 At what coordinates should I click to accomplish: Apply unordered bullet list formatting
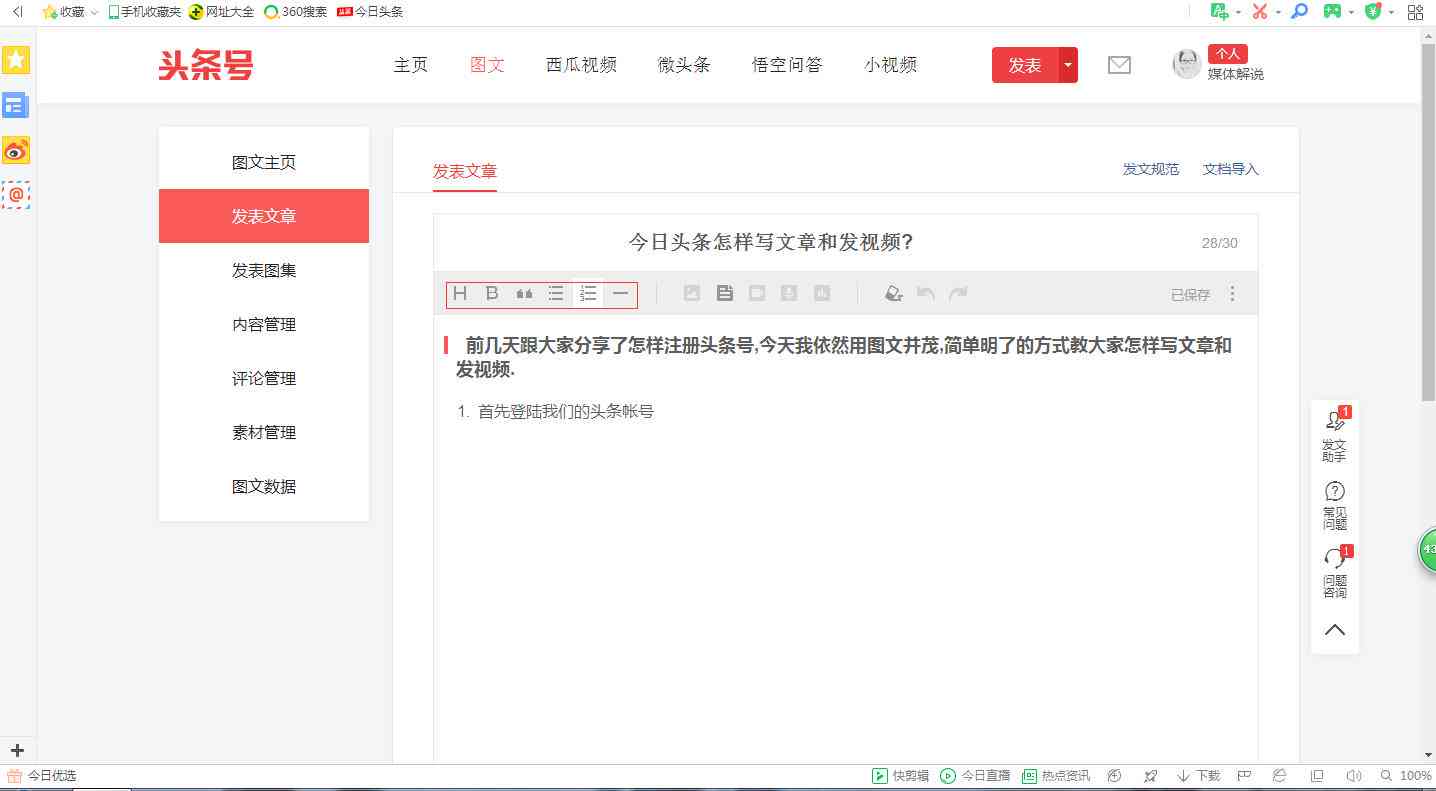pyautogui.click(x=556, y=293)
